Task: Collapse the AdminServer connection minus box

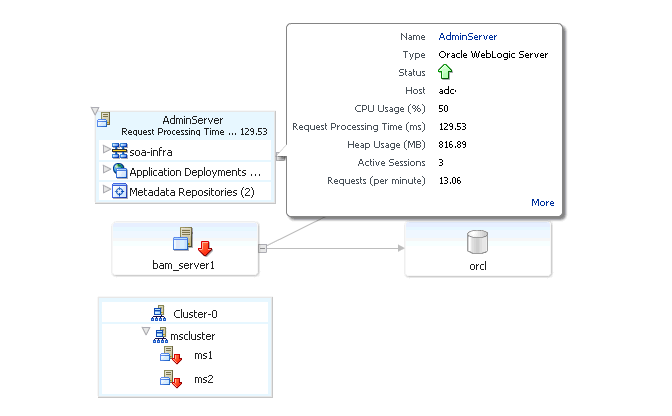Action: coord(280,157)
